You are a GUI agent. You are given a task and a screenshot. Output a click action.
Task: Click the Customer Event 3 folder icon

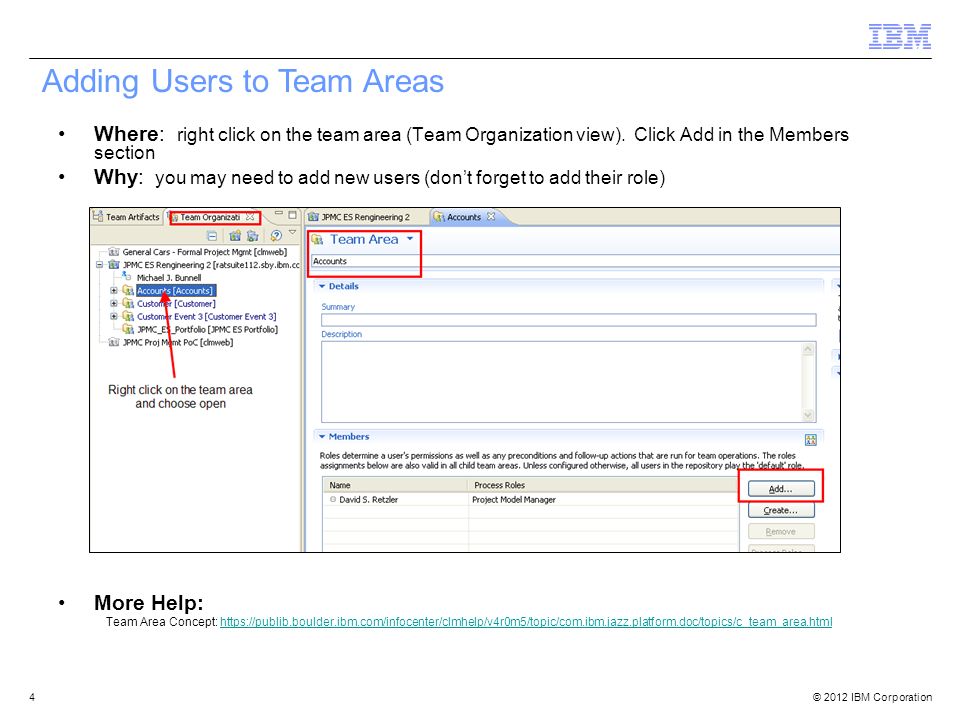(128, 316)
